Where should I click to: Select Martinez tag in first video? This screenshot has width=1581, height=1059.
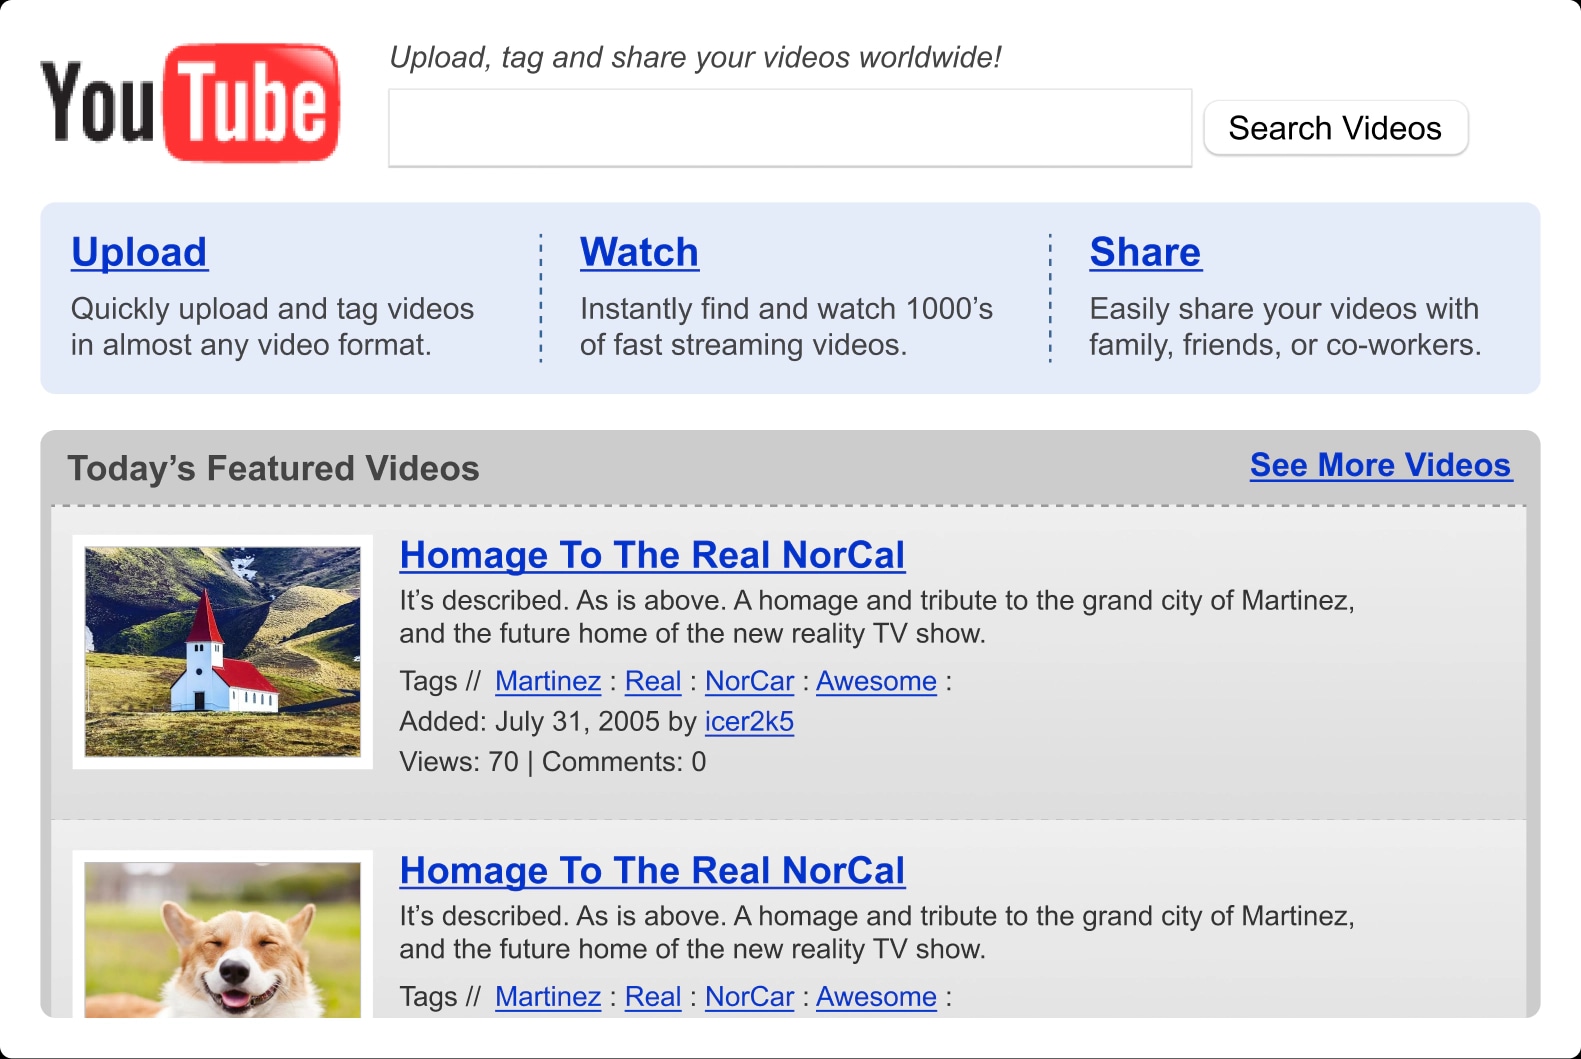[548, 681]
